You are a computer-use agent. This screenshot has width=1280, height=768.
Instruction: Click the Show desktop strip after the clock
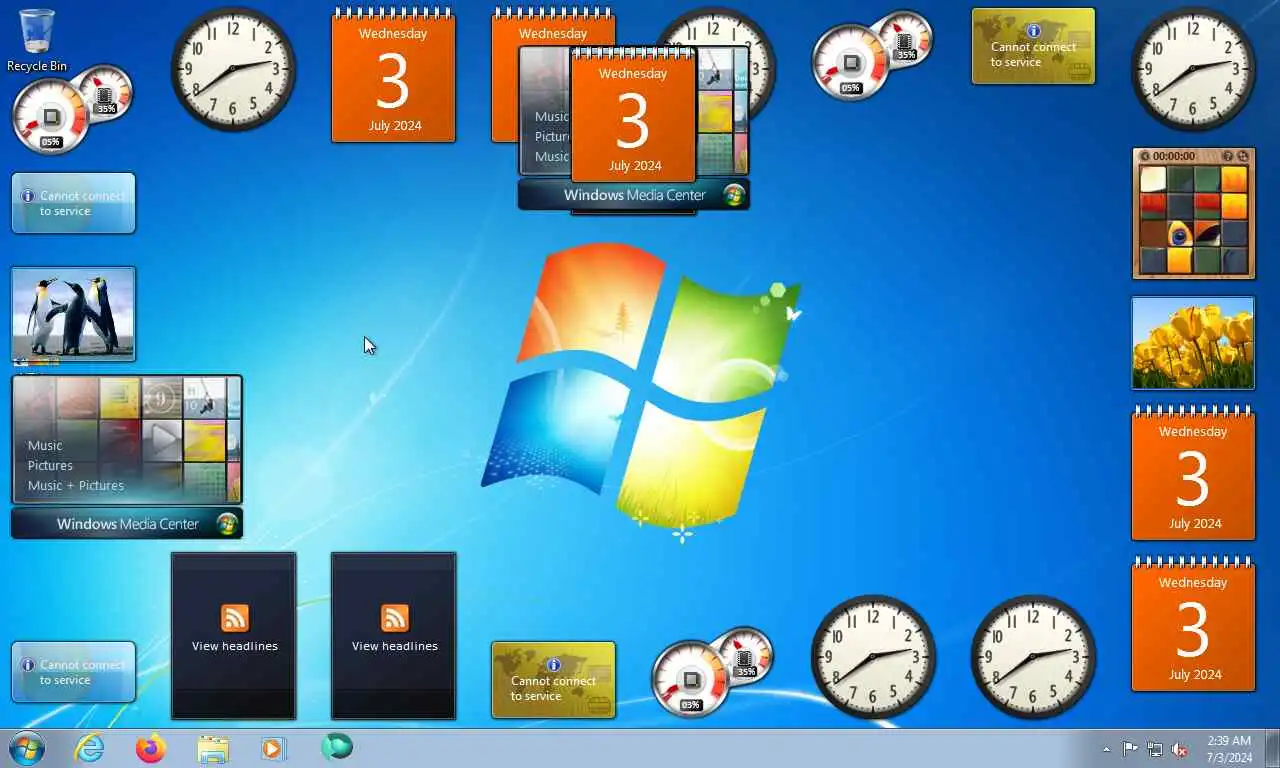1272,749
